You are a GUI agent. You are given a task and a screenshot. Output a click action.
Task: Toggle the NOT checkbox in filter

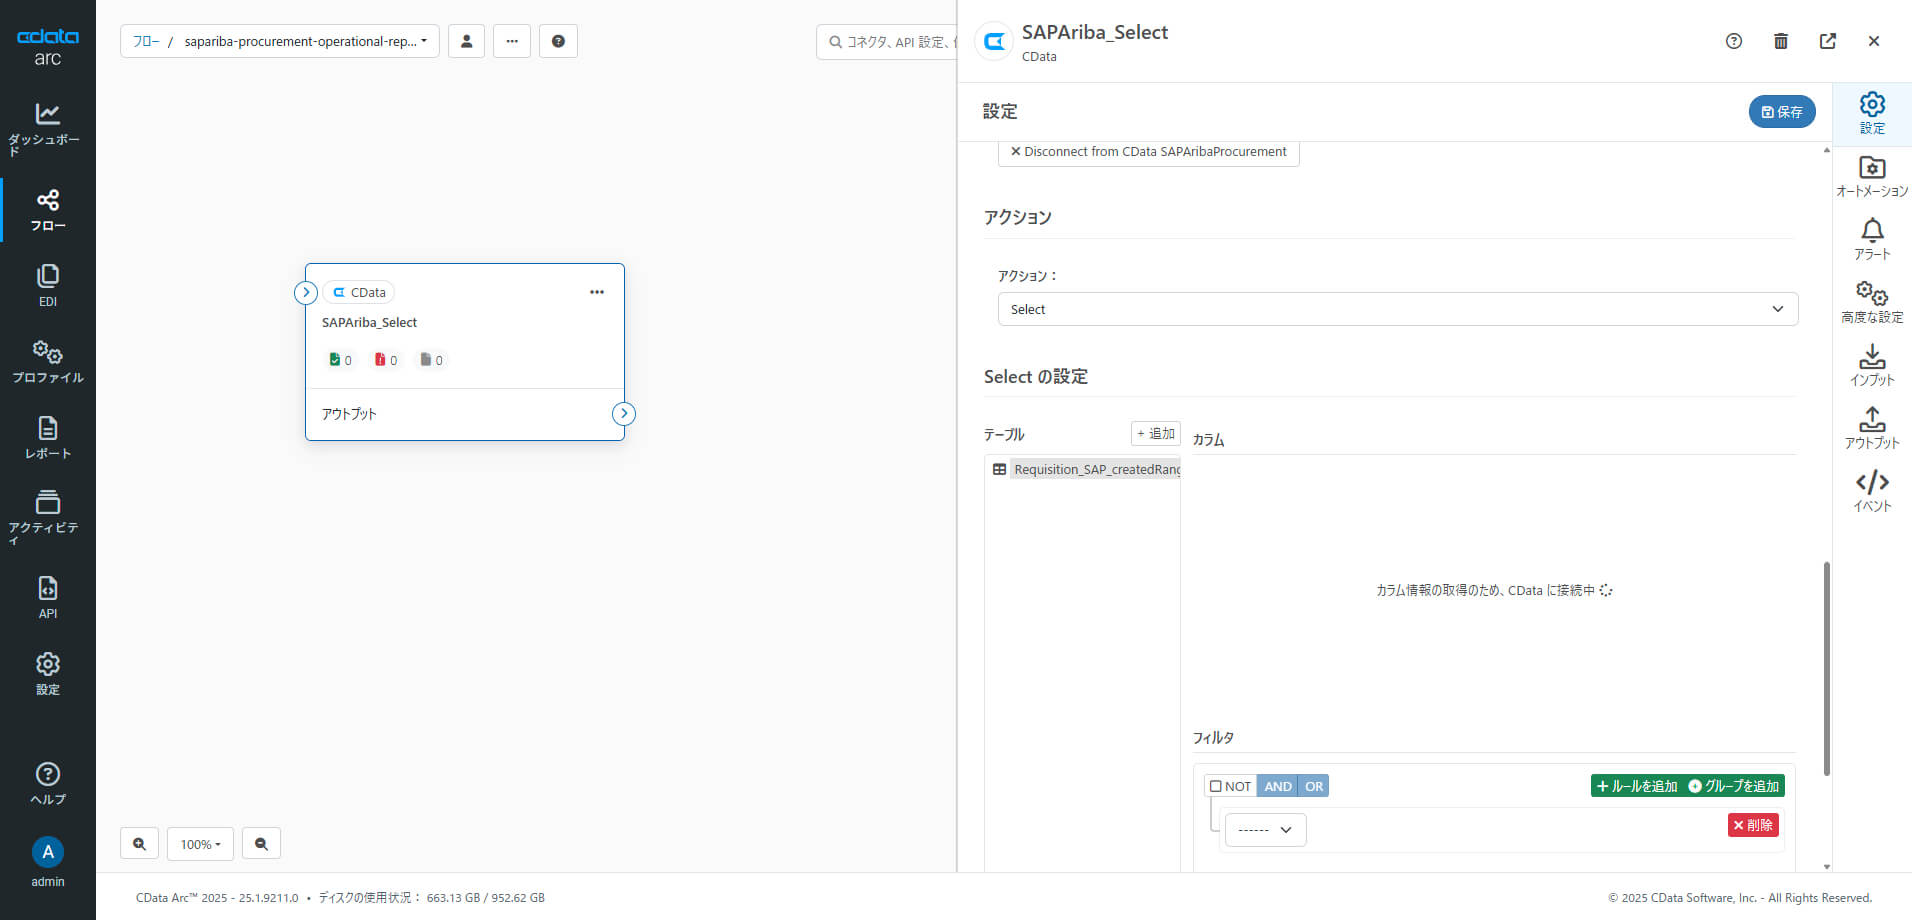pyautogui.click(x=1216, y=786)
